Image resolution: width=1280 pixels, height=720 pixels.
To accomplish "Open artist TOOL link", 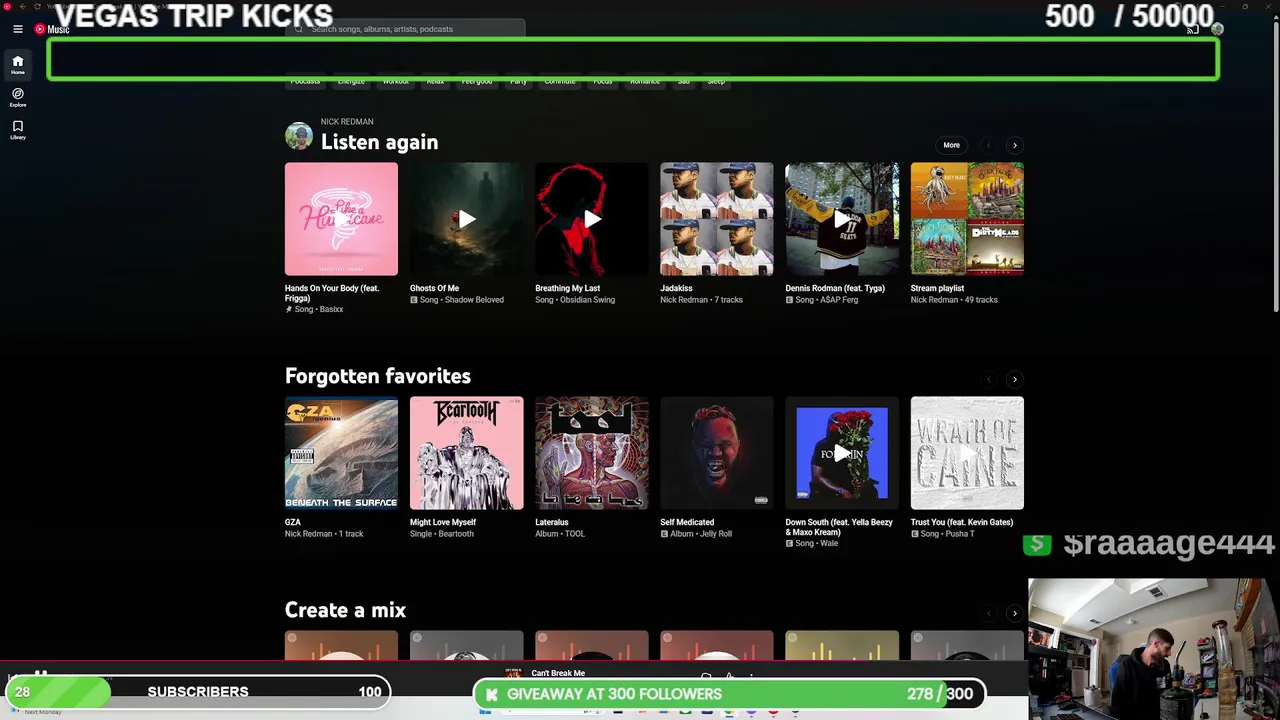I will (x=573, y=534).
